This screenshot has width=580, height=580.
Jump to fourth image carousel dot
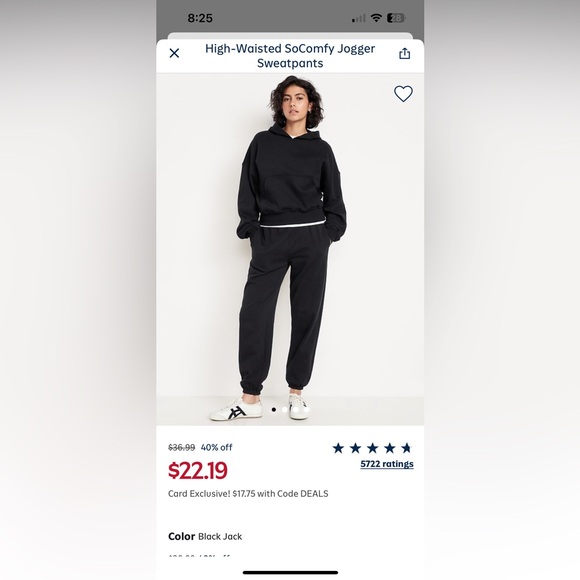point(306,409)
